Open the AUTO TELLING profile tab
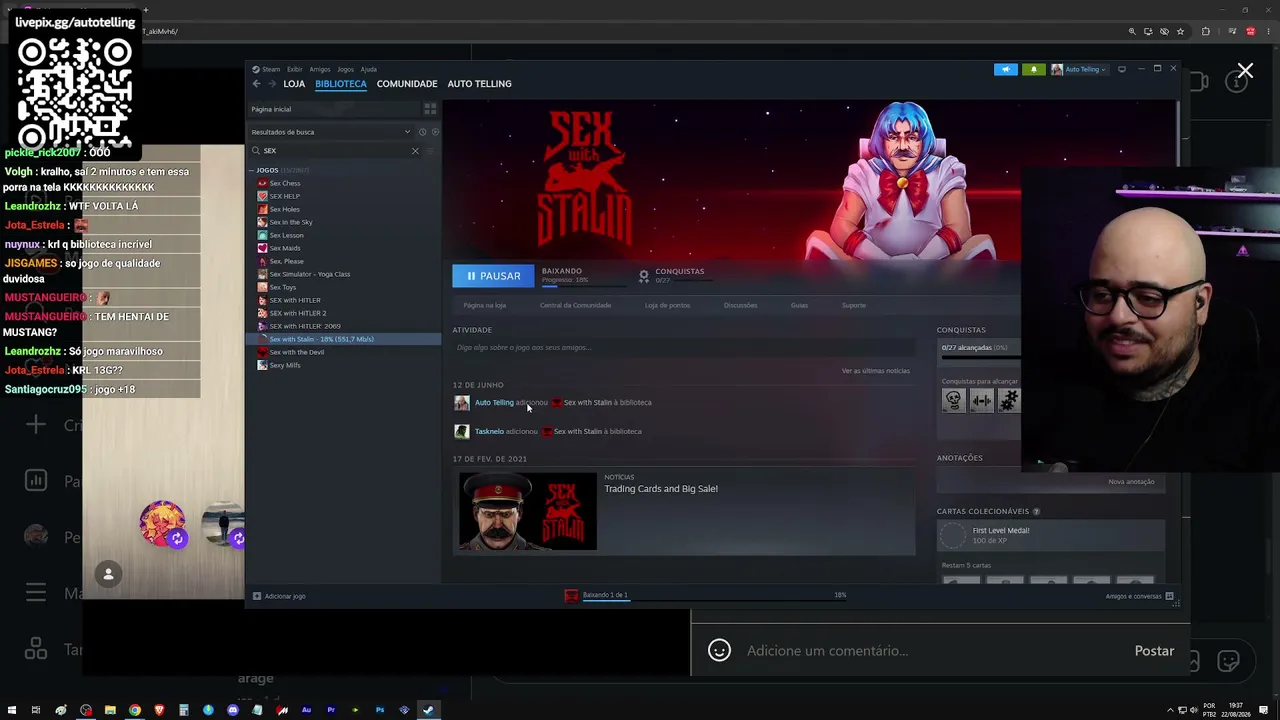 point(480,84)
